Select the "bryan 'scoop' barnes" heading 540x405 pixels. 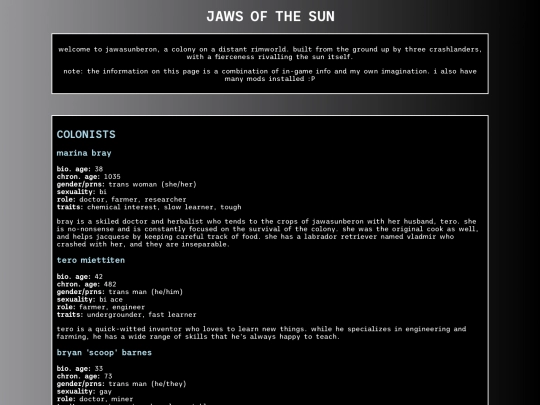104,353
